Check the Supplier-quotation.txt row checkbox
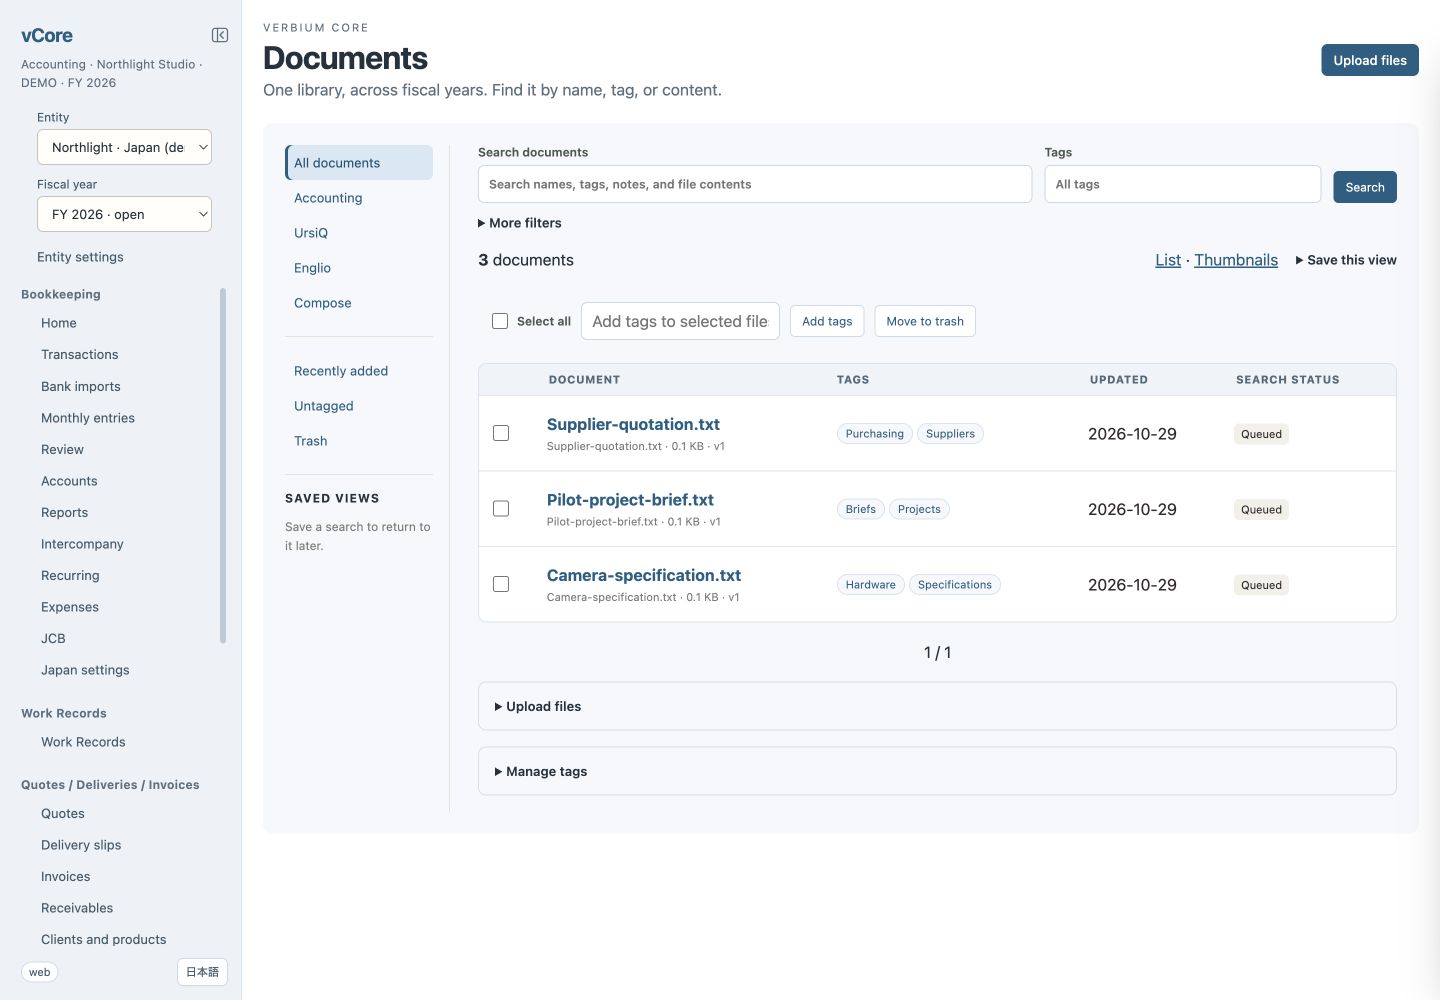1440x1000 pixels. (501, 433)
